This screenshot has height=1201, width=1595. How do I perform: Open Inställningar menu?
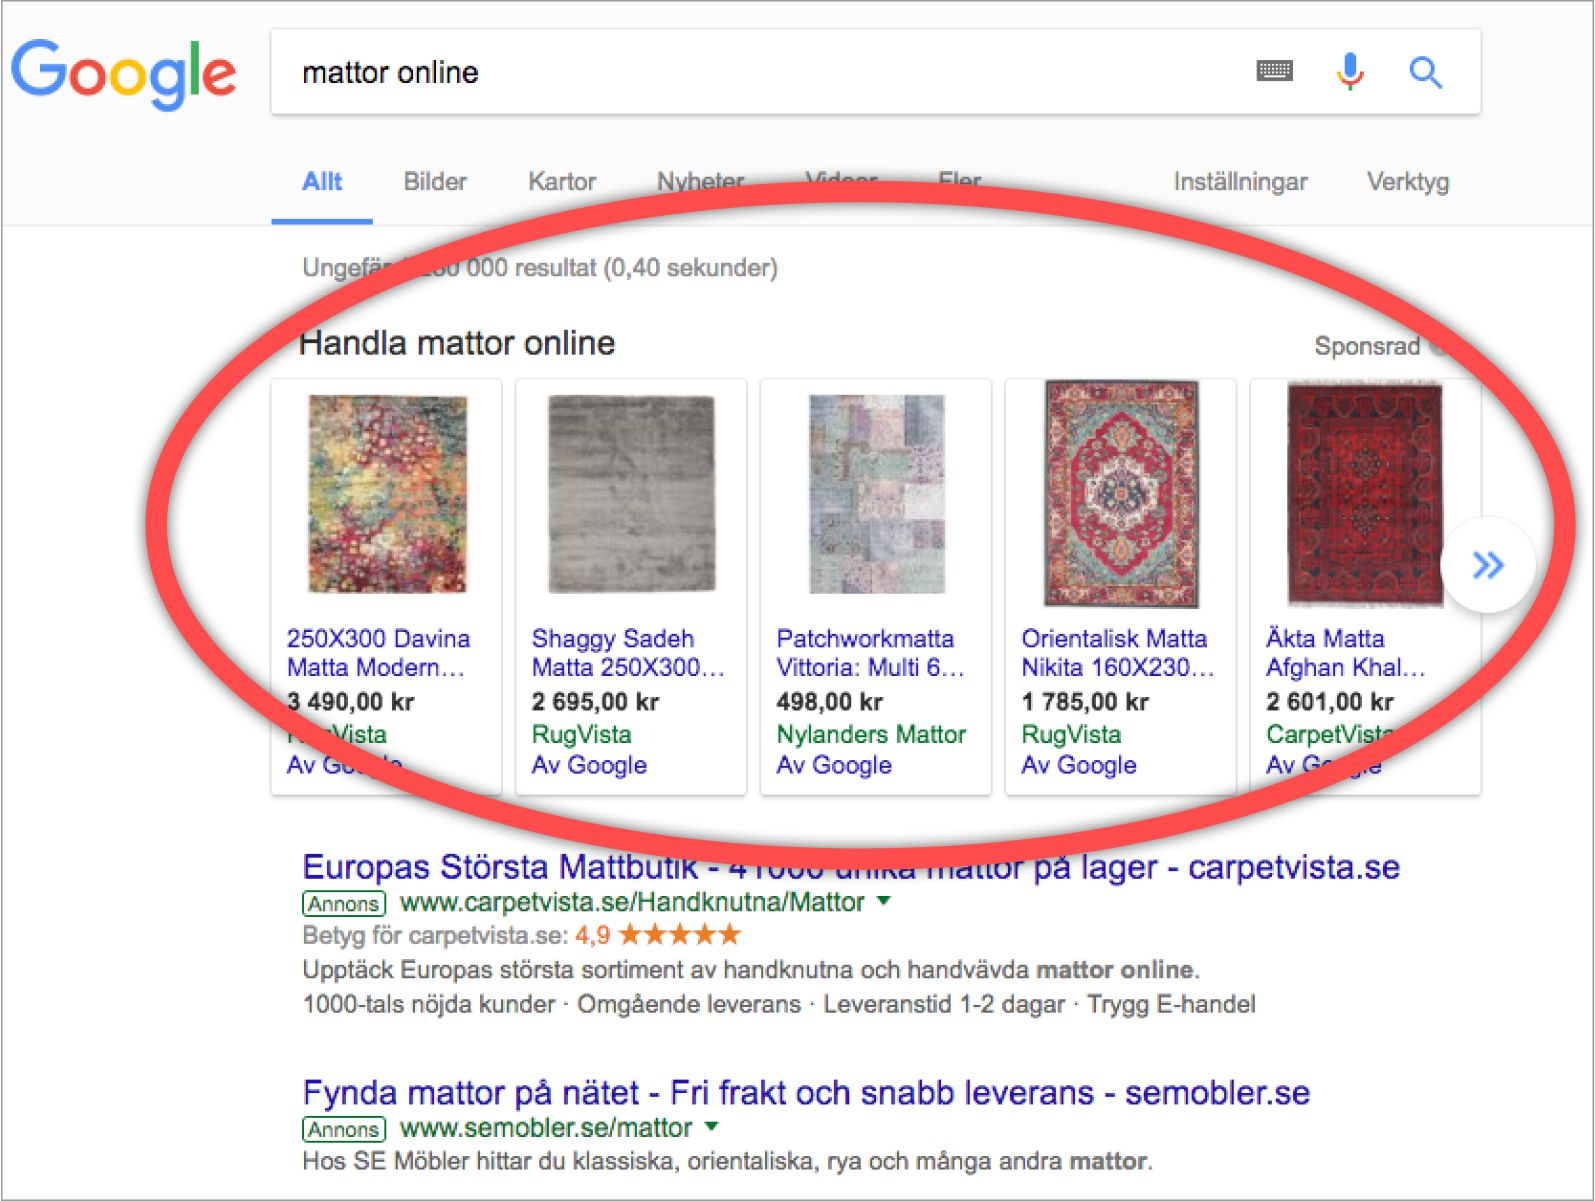coord(1240,182)
